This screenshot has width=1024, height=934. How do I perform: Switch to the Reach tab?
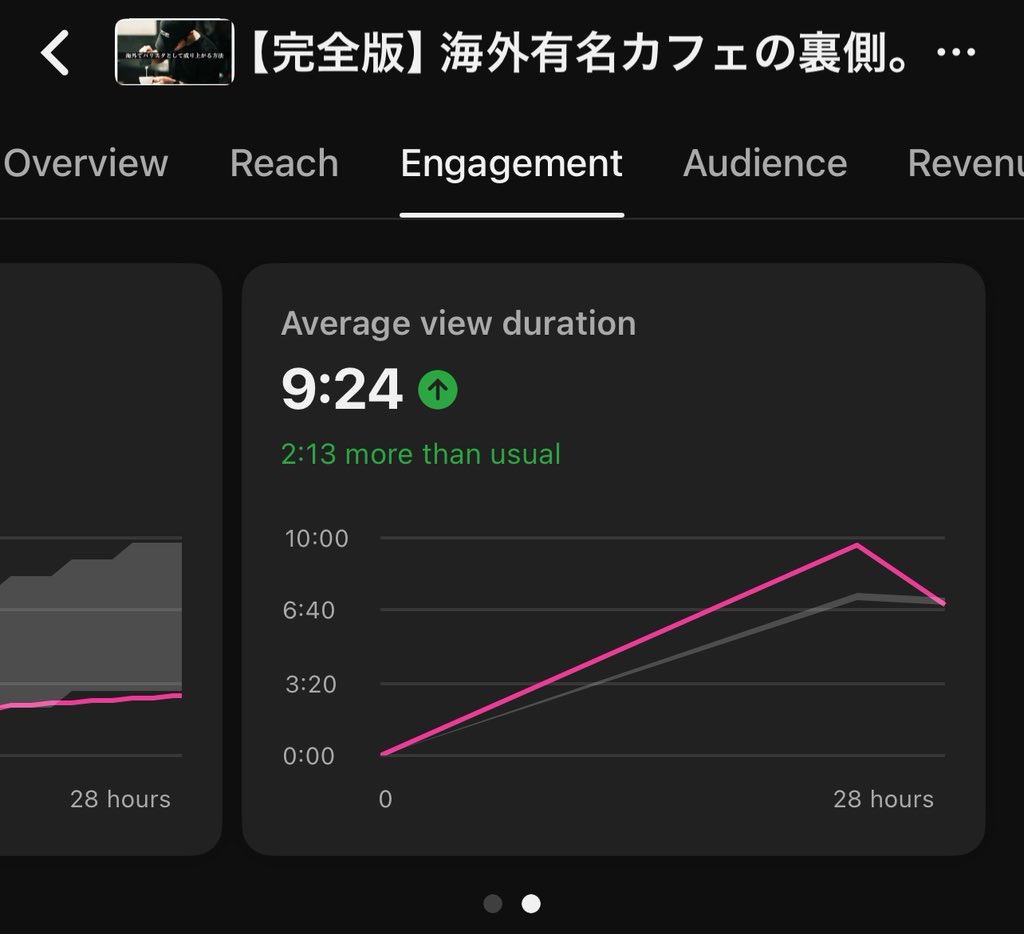tap(284, 163)
